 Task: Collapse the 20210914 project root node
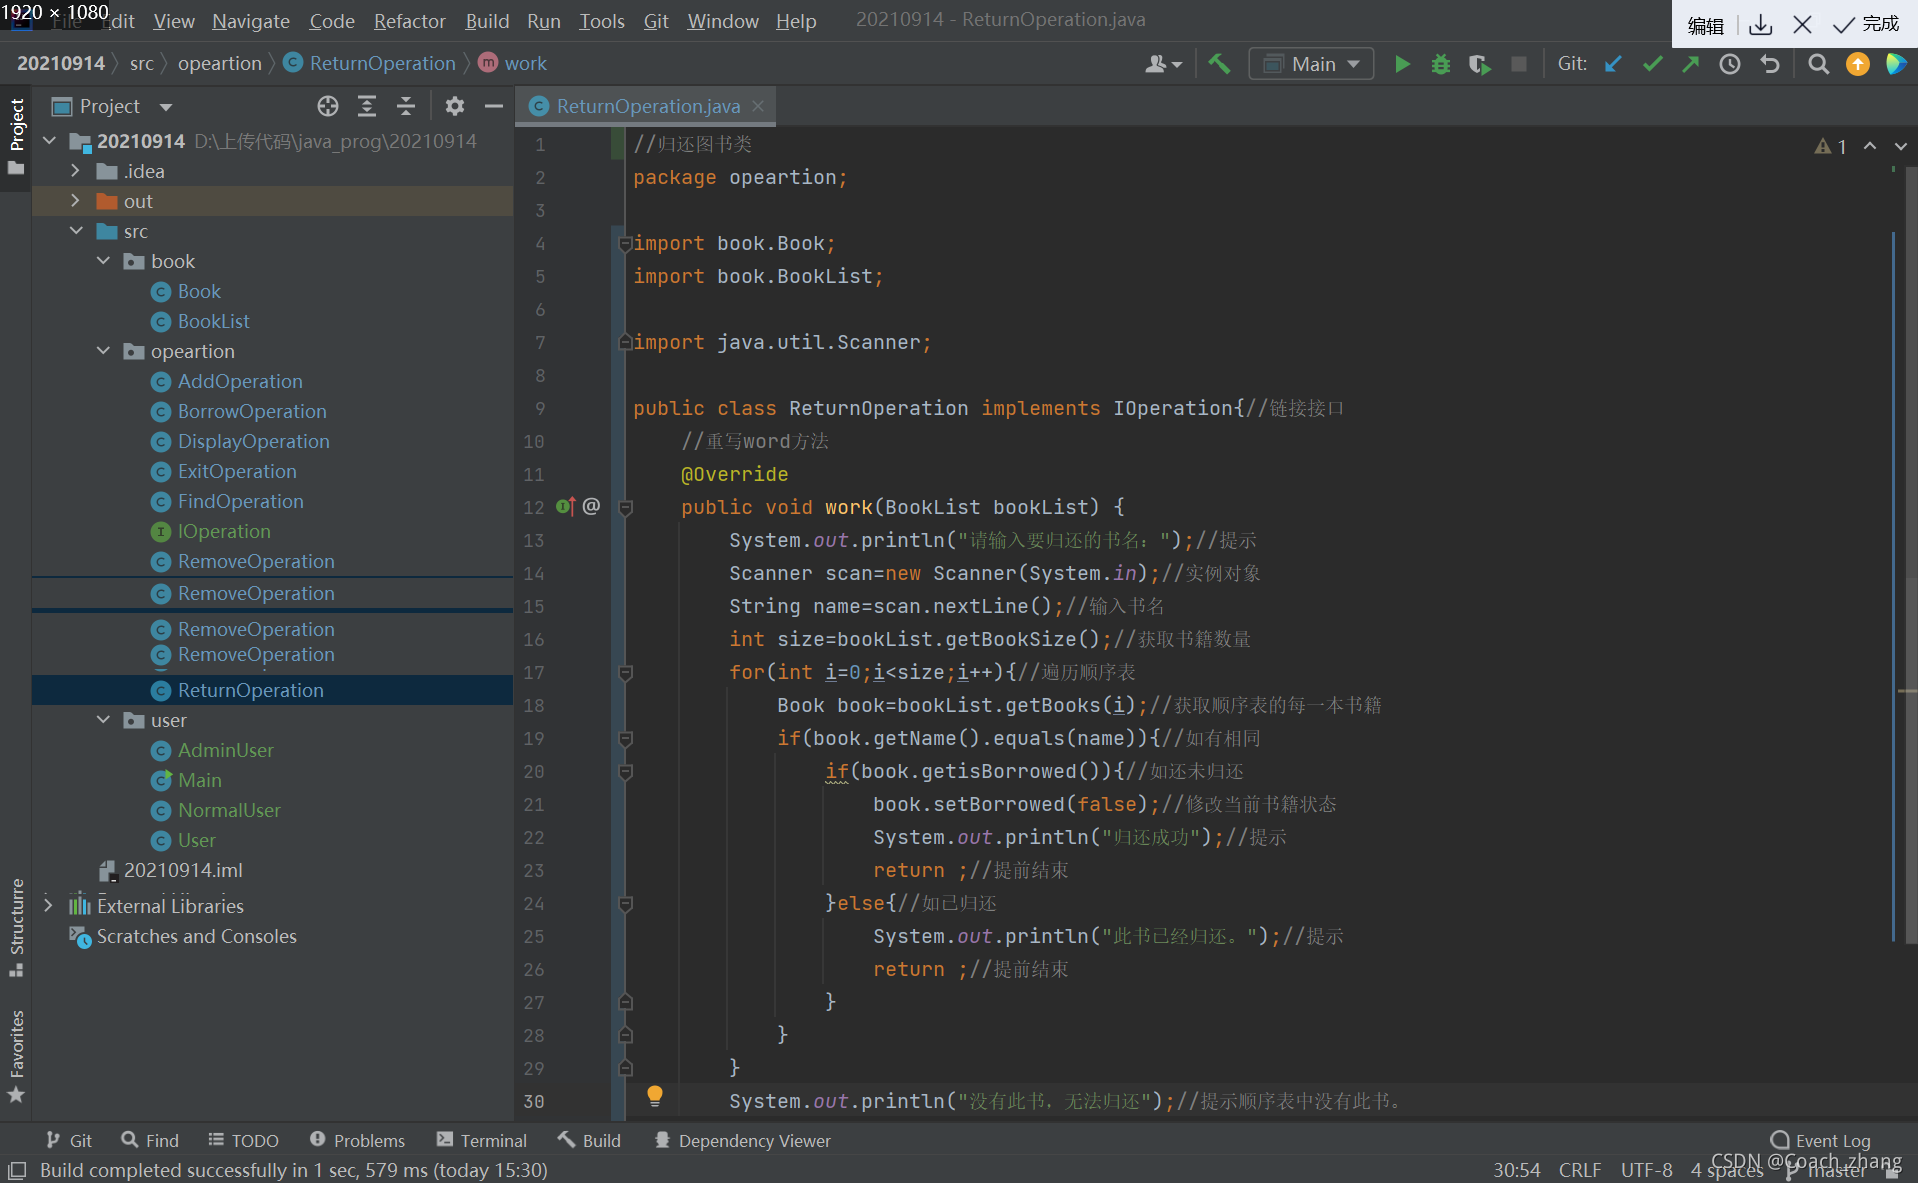[49, 141]
